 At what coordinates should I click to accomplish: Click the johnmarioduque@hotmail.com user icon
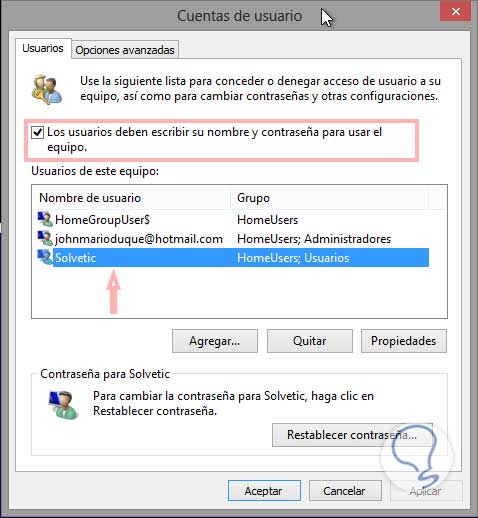point(45,239)
